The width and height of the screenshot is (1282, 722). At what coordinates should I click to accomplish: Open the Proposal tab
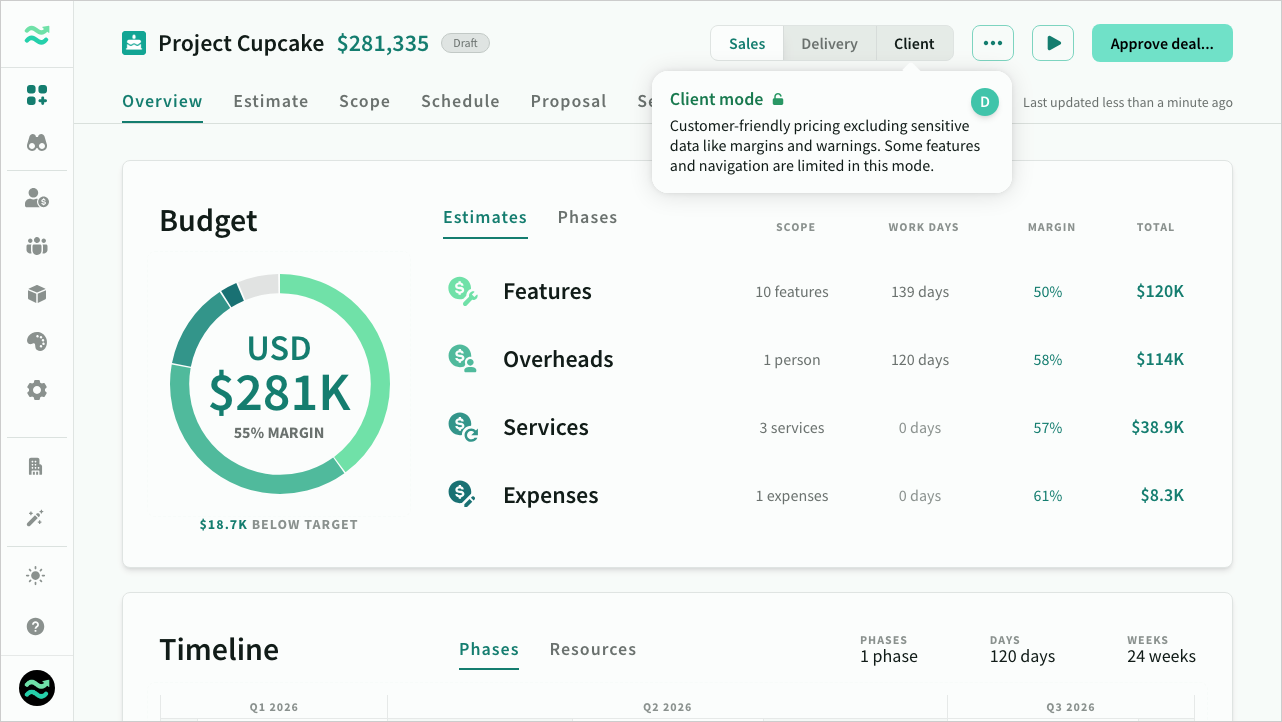[x=568, y=101]
